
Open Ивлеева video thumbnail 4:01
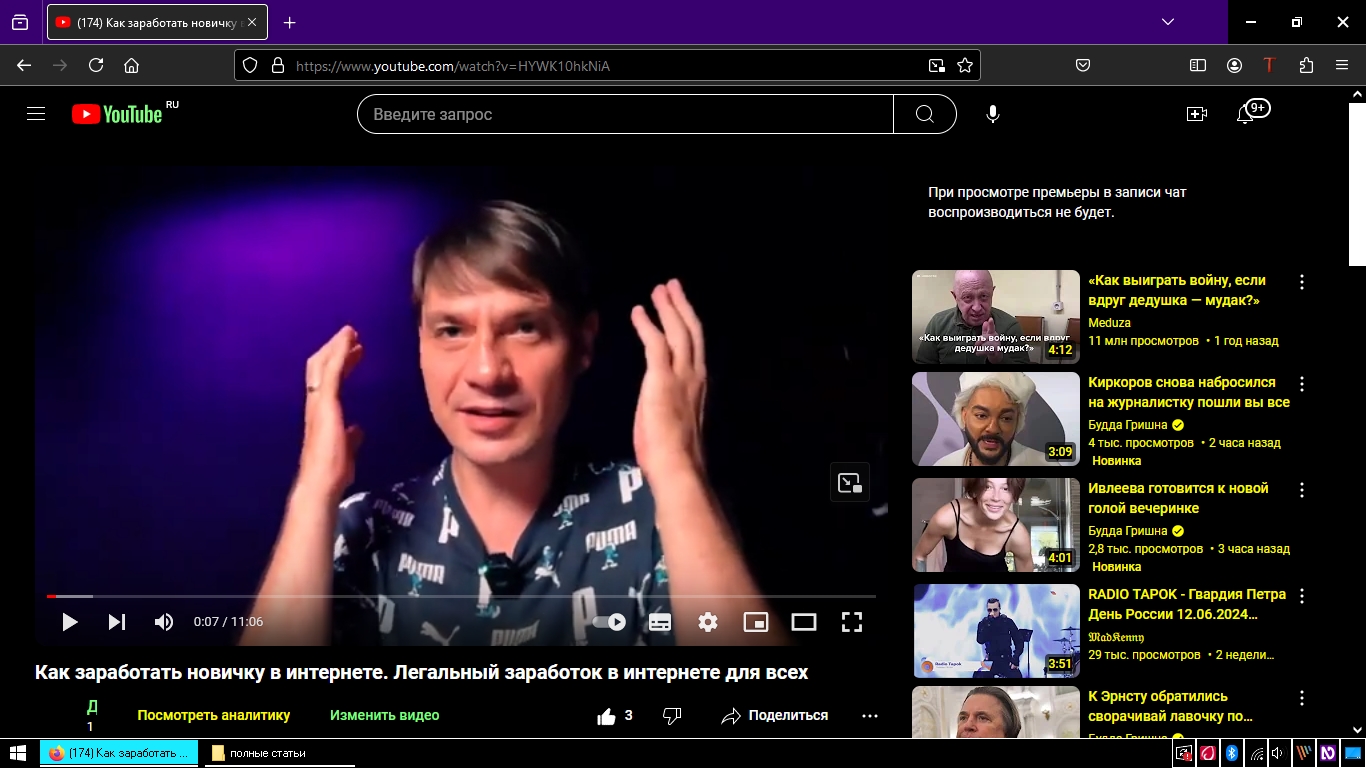[996, 525]
